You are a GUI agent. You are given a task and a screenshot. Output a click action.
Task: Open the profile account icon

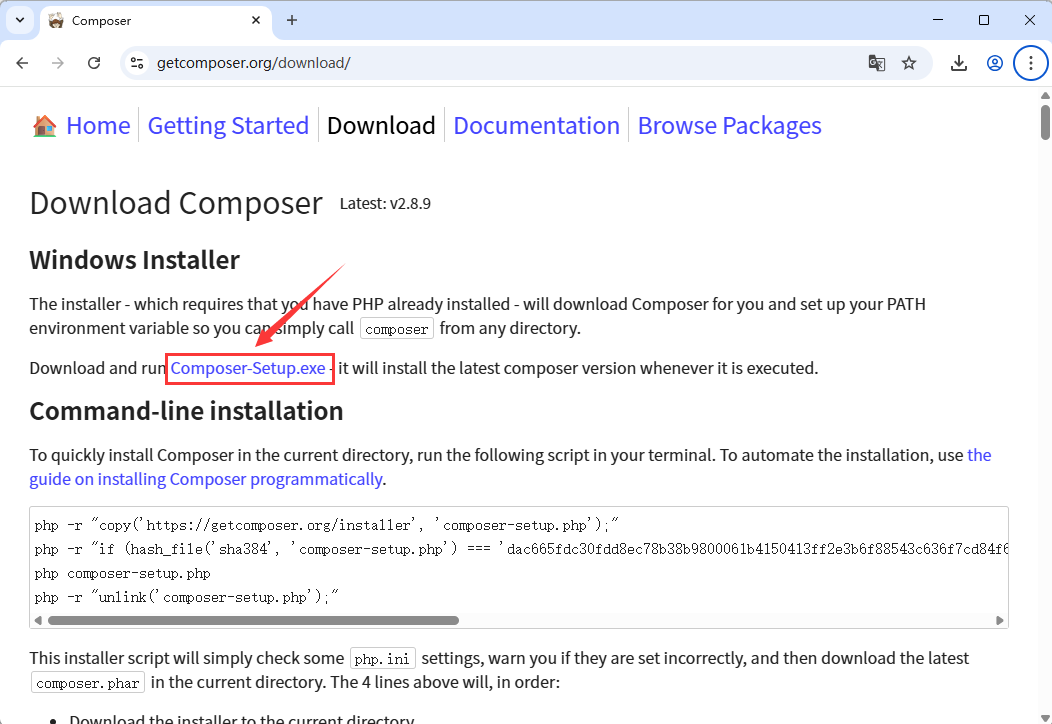coord(994,63)
